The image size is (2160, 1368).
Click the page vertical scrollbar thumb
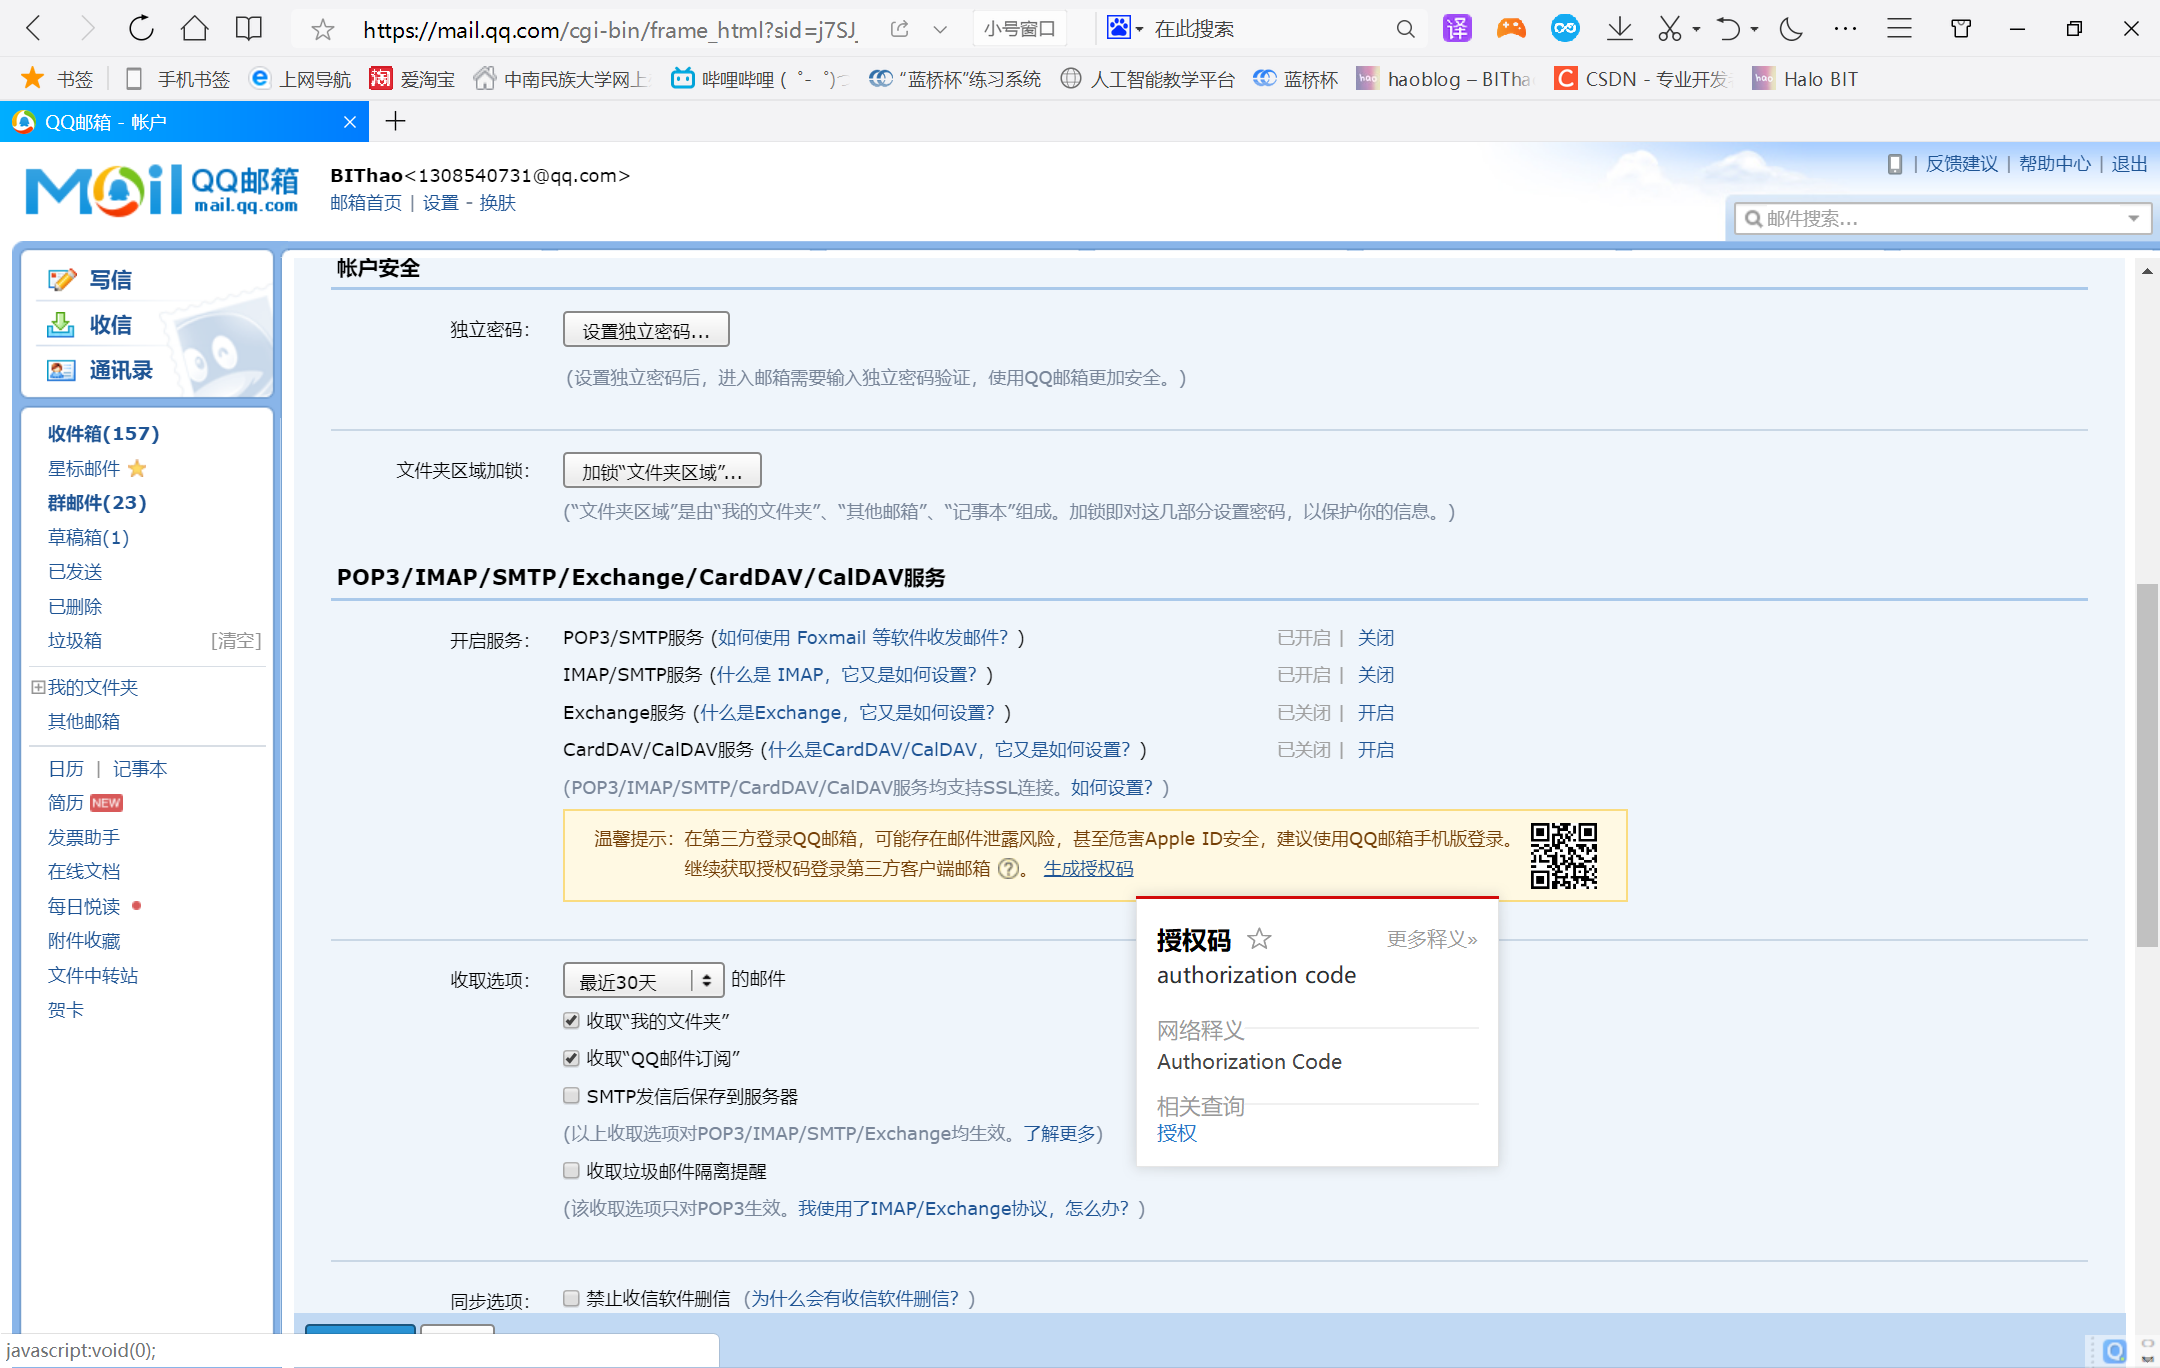click(2146, 765)
